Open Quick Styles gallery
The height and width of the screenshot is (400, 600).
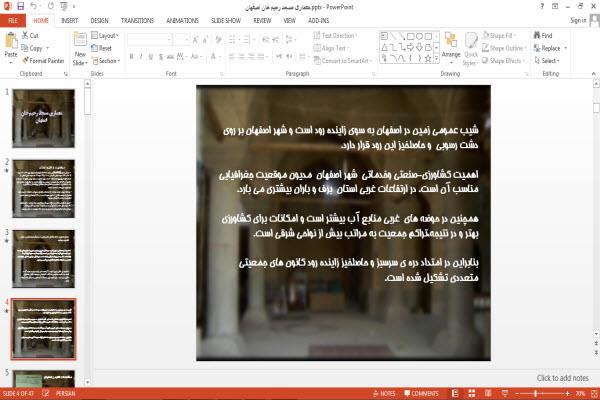click(x=471, y=49)
